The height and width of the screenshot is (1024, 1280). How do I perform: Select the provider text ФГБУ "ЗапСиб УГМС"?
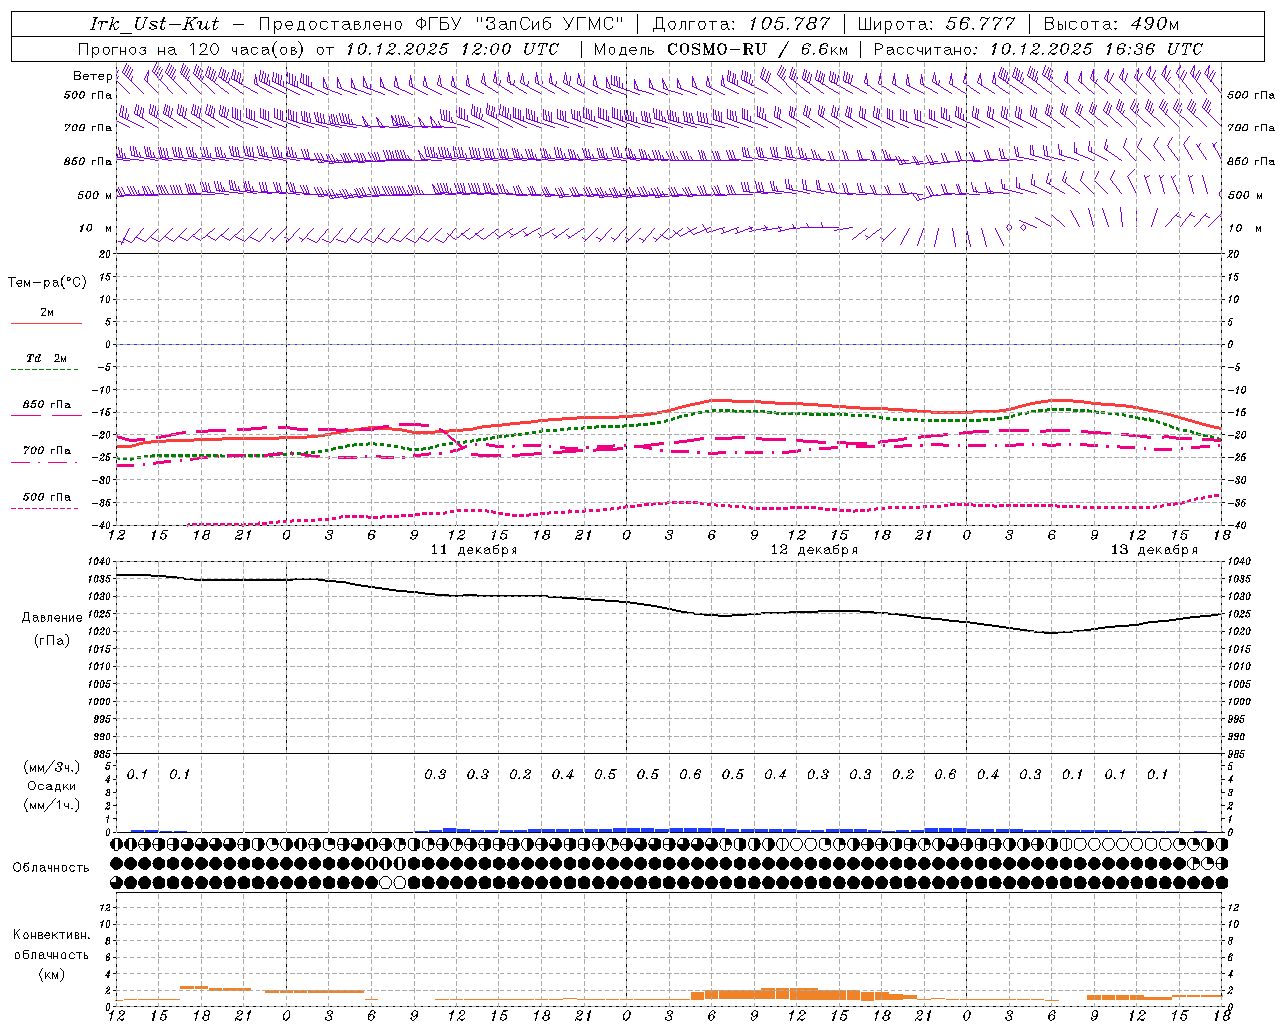click(x=518, y=24)
